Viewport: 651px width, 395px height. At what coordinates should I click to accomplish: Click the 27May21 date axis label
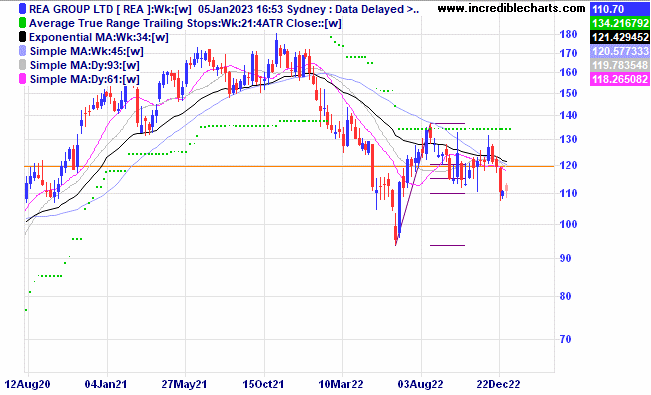click(x=184, y=384)
